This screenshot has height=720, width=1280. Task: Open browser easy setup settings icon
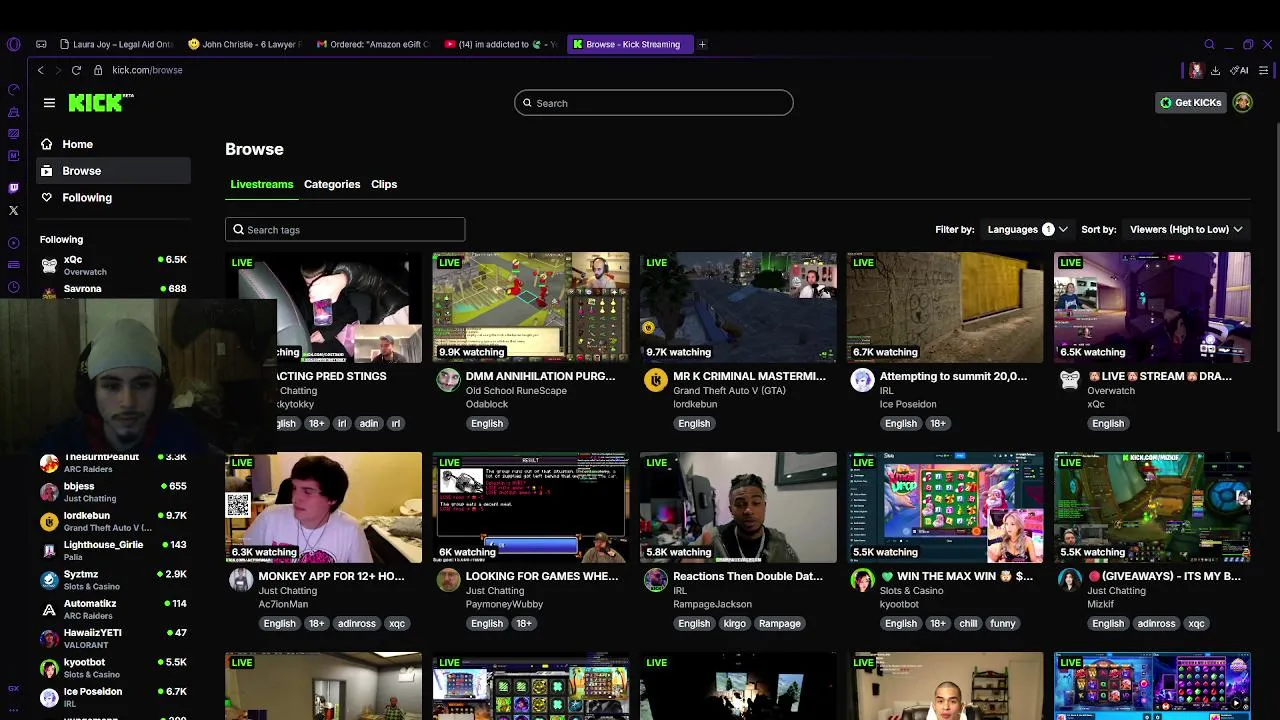pos(1264,70)
